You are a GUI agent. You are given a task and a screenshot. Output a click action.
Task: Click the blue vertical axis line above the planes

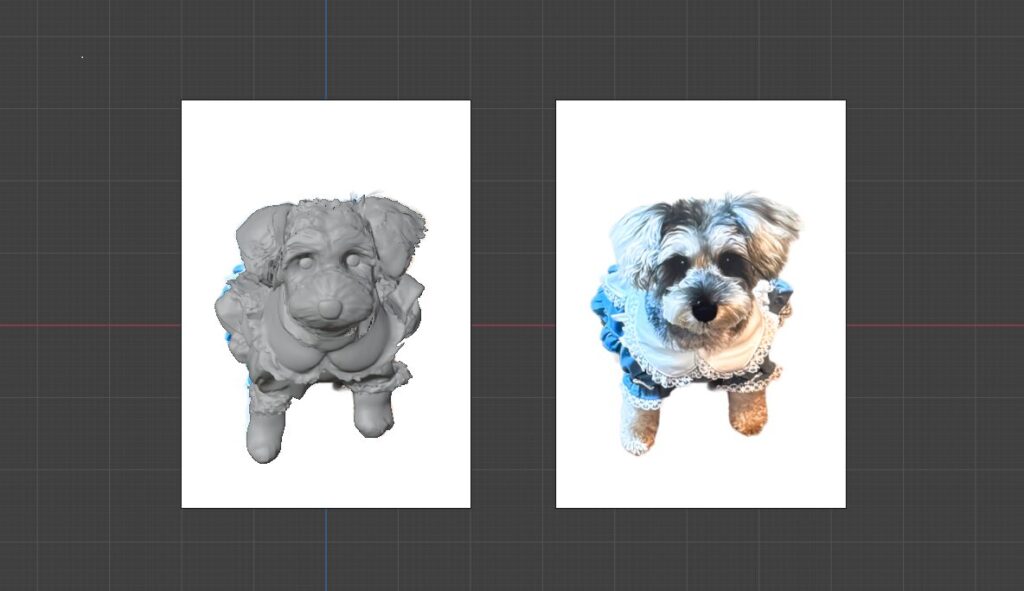[325, 50]
